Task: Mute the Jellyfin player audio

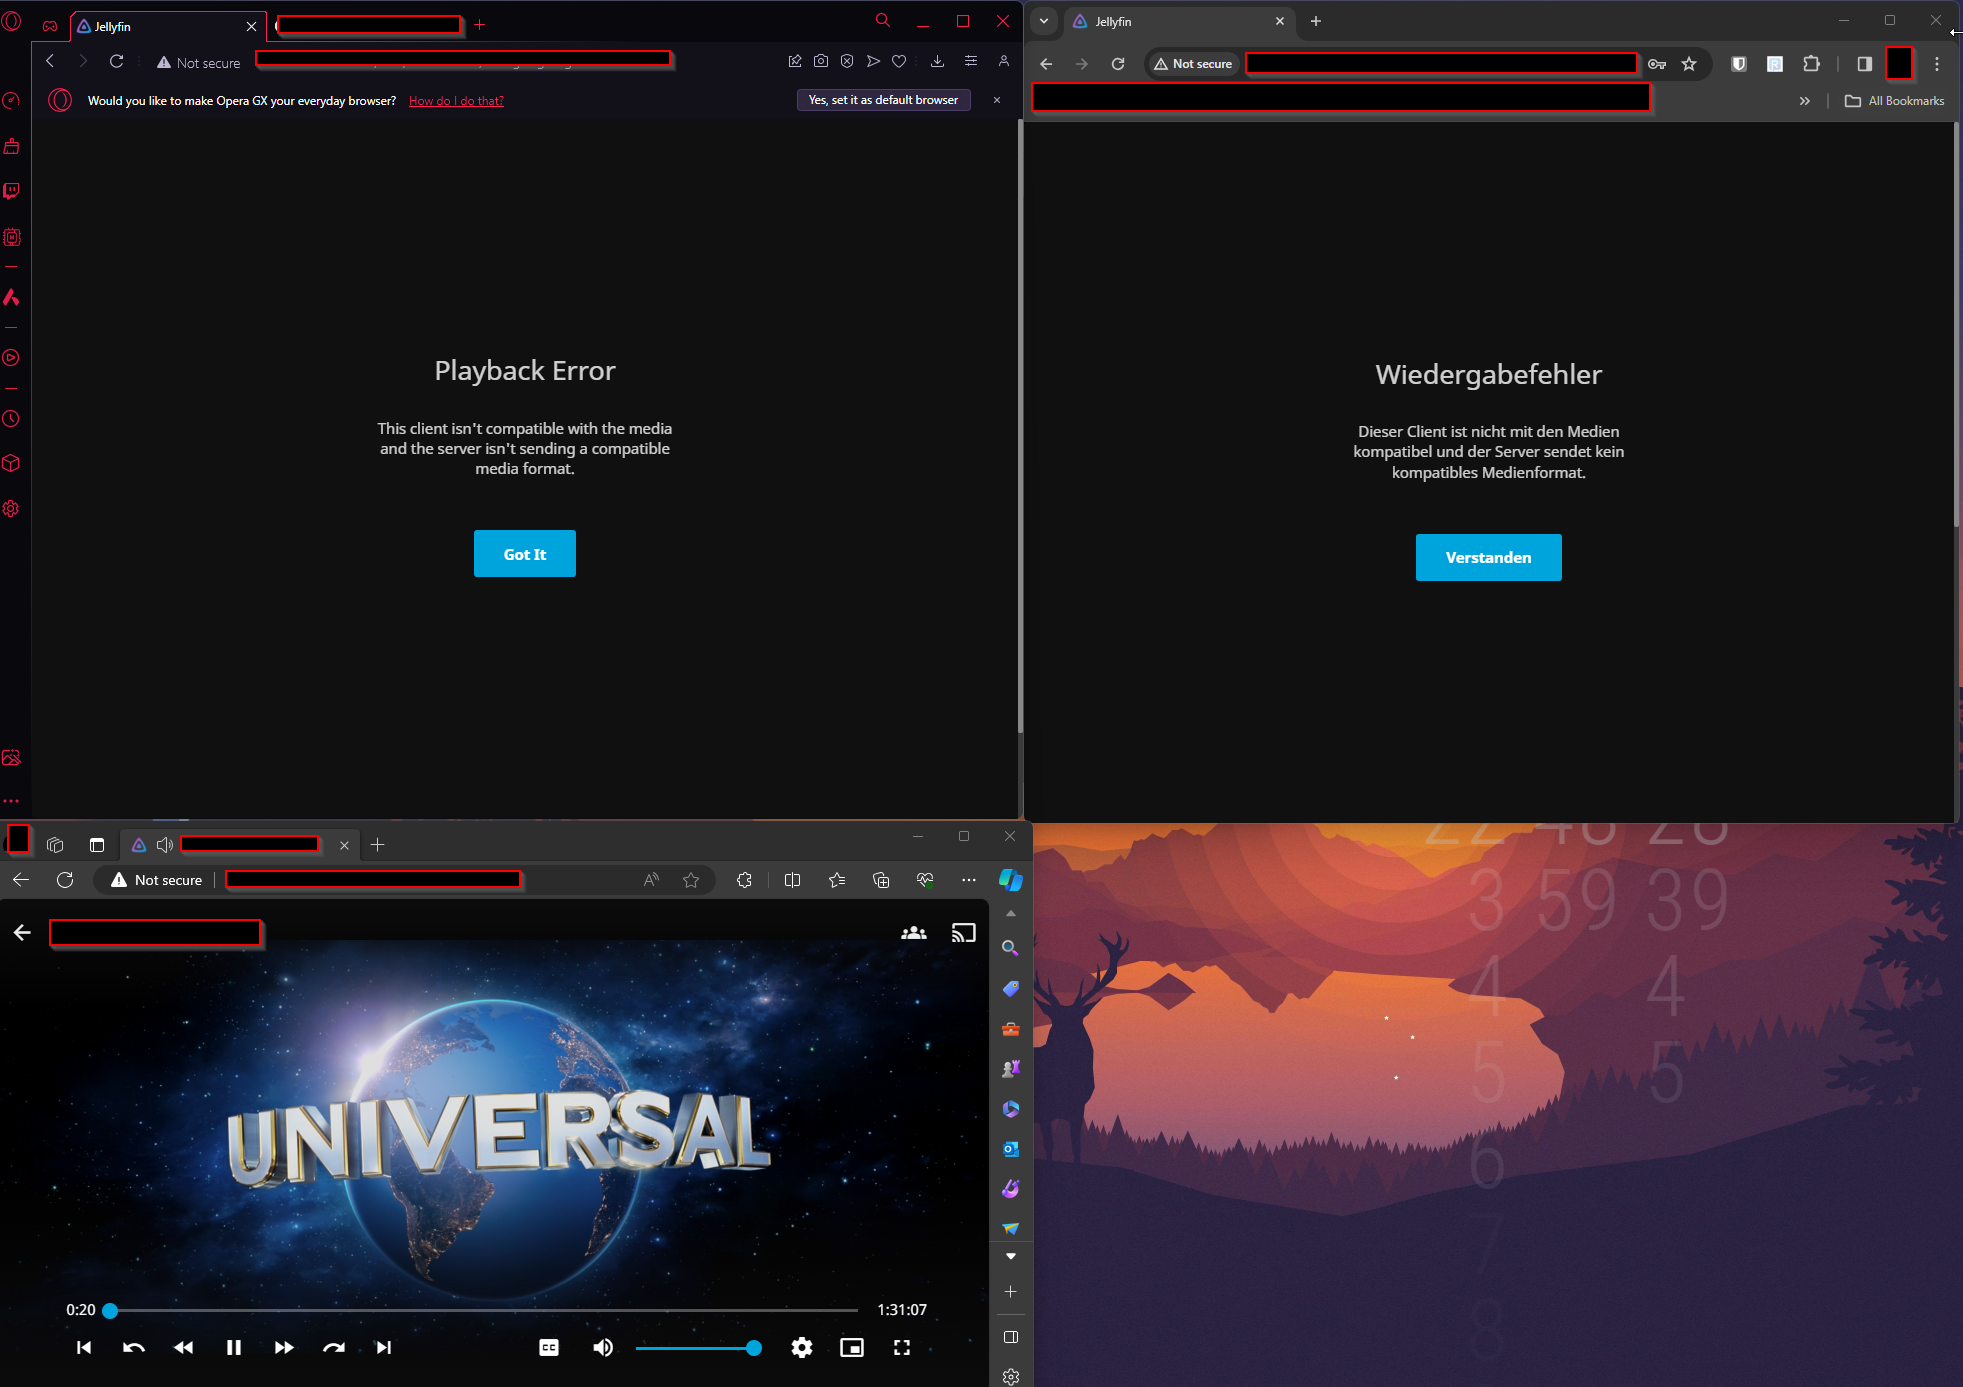Action: pyautogui.click(x=603, y=1347)
